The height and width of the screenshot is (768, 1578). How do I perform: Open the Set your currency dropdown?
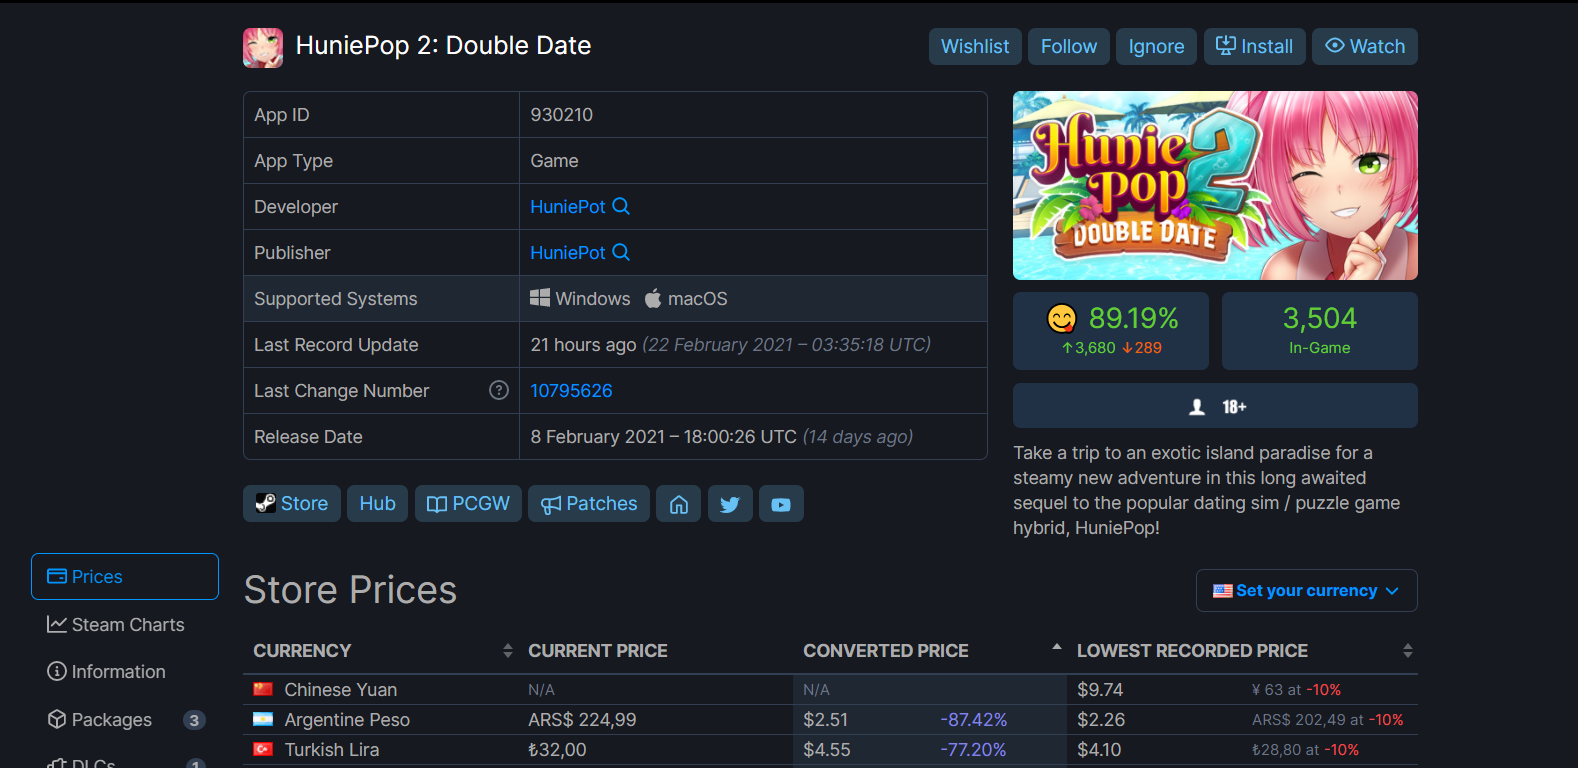tap(1307, 590)
